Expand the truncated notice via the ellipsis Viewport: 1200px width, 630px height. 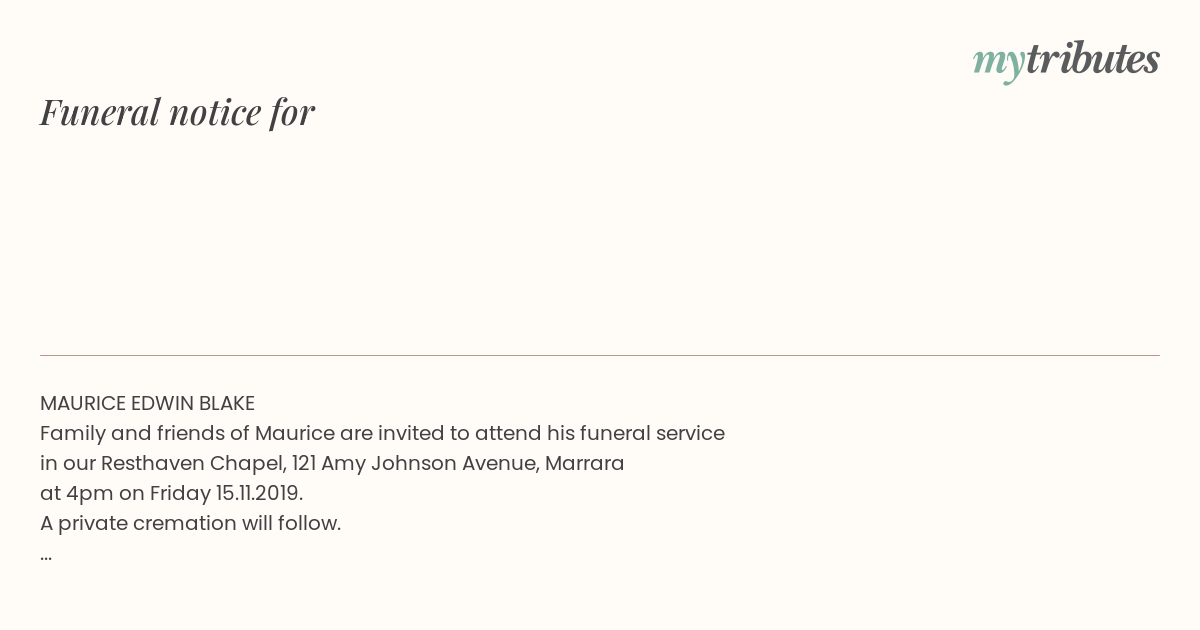click(46, 557)
